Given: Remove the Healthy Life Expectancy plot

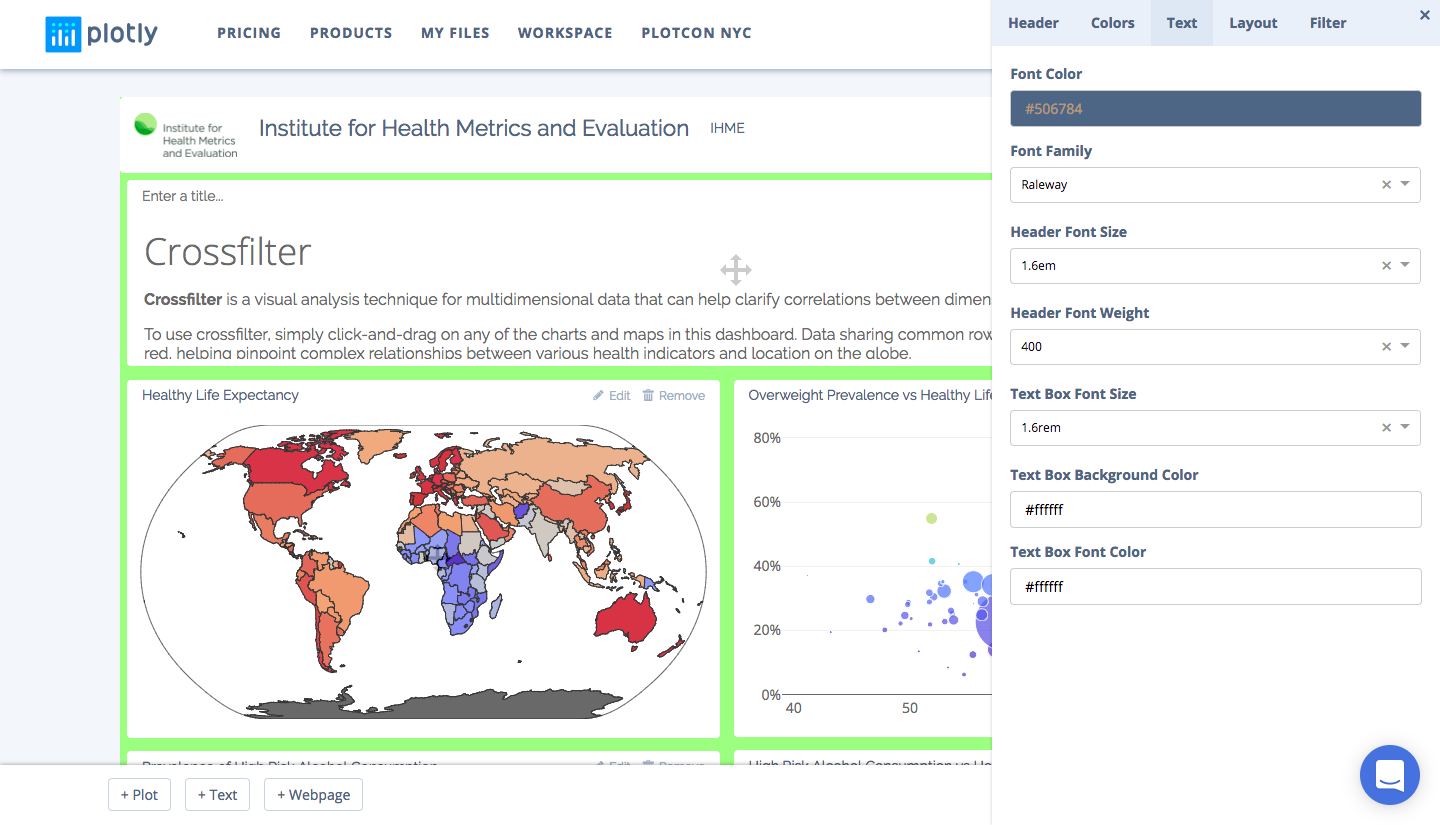Looking at the screenshot, I should click(x=673, y=396).
